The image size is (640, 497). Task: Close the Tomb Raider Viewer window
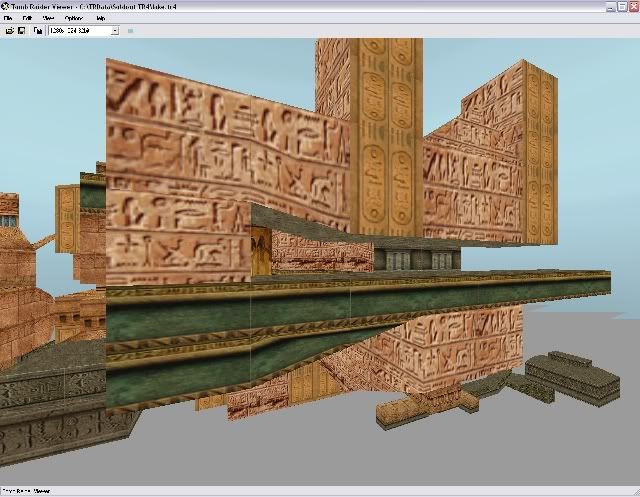click(x=634, y=7)
